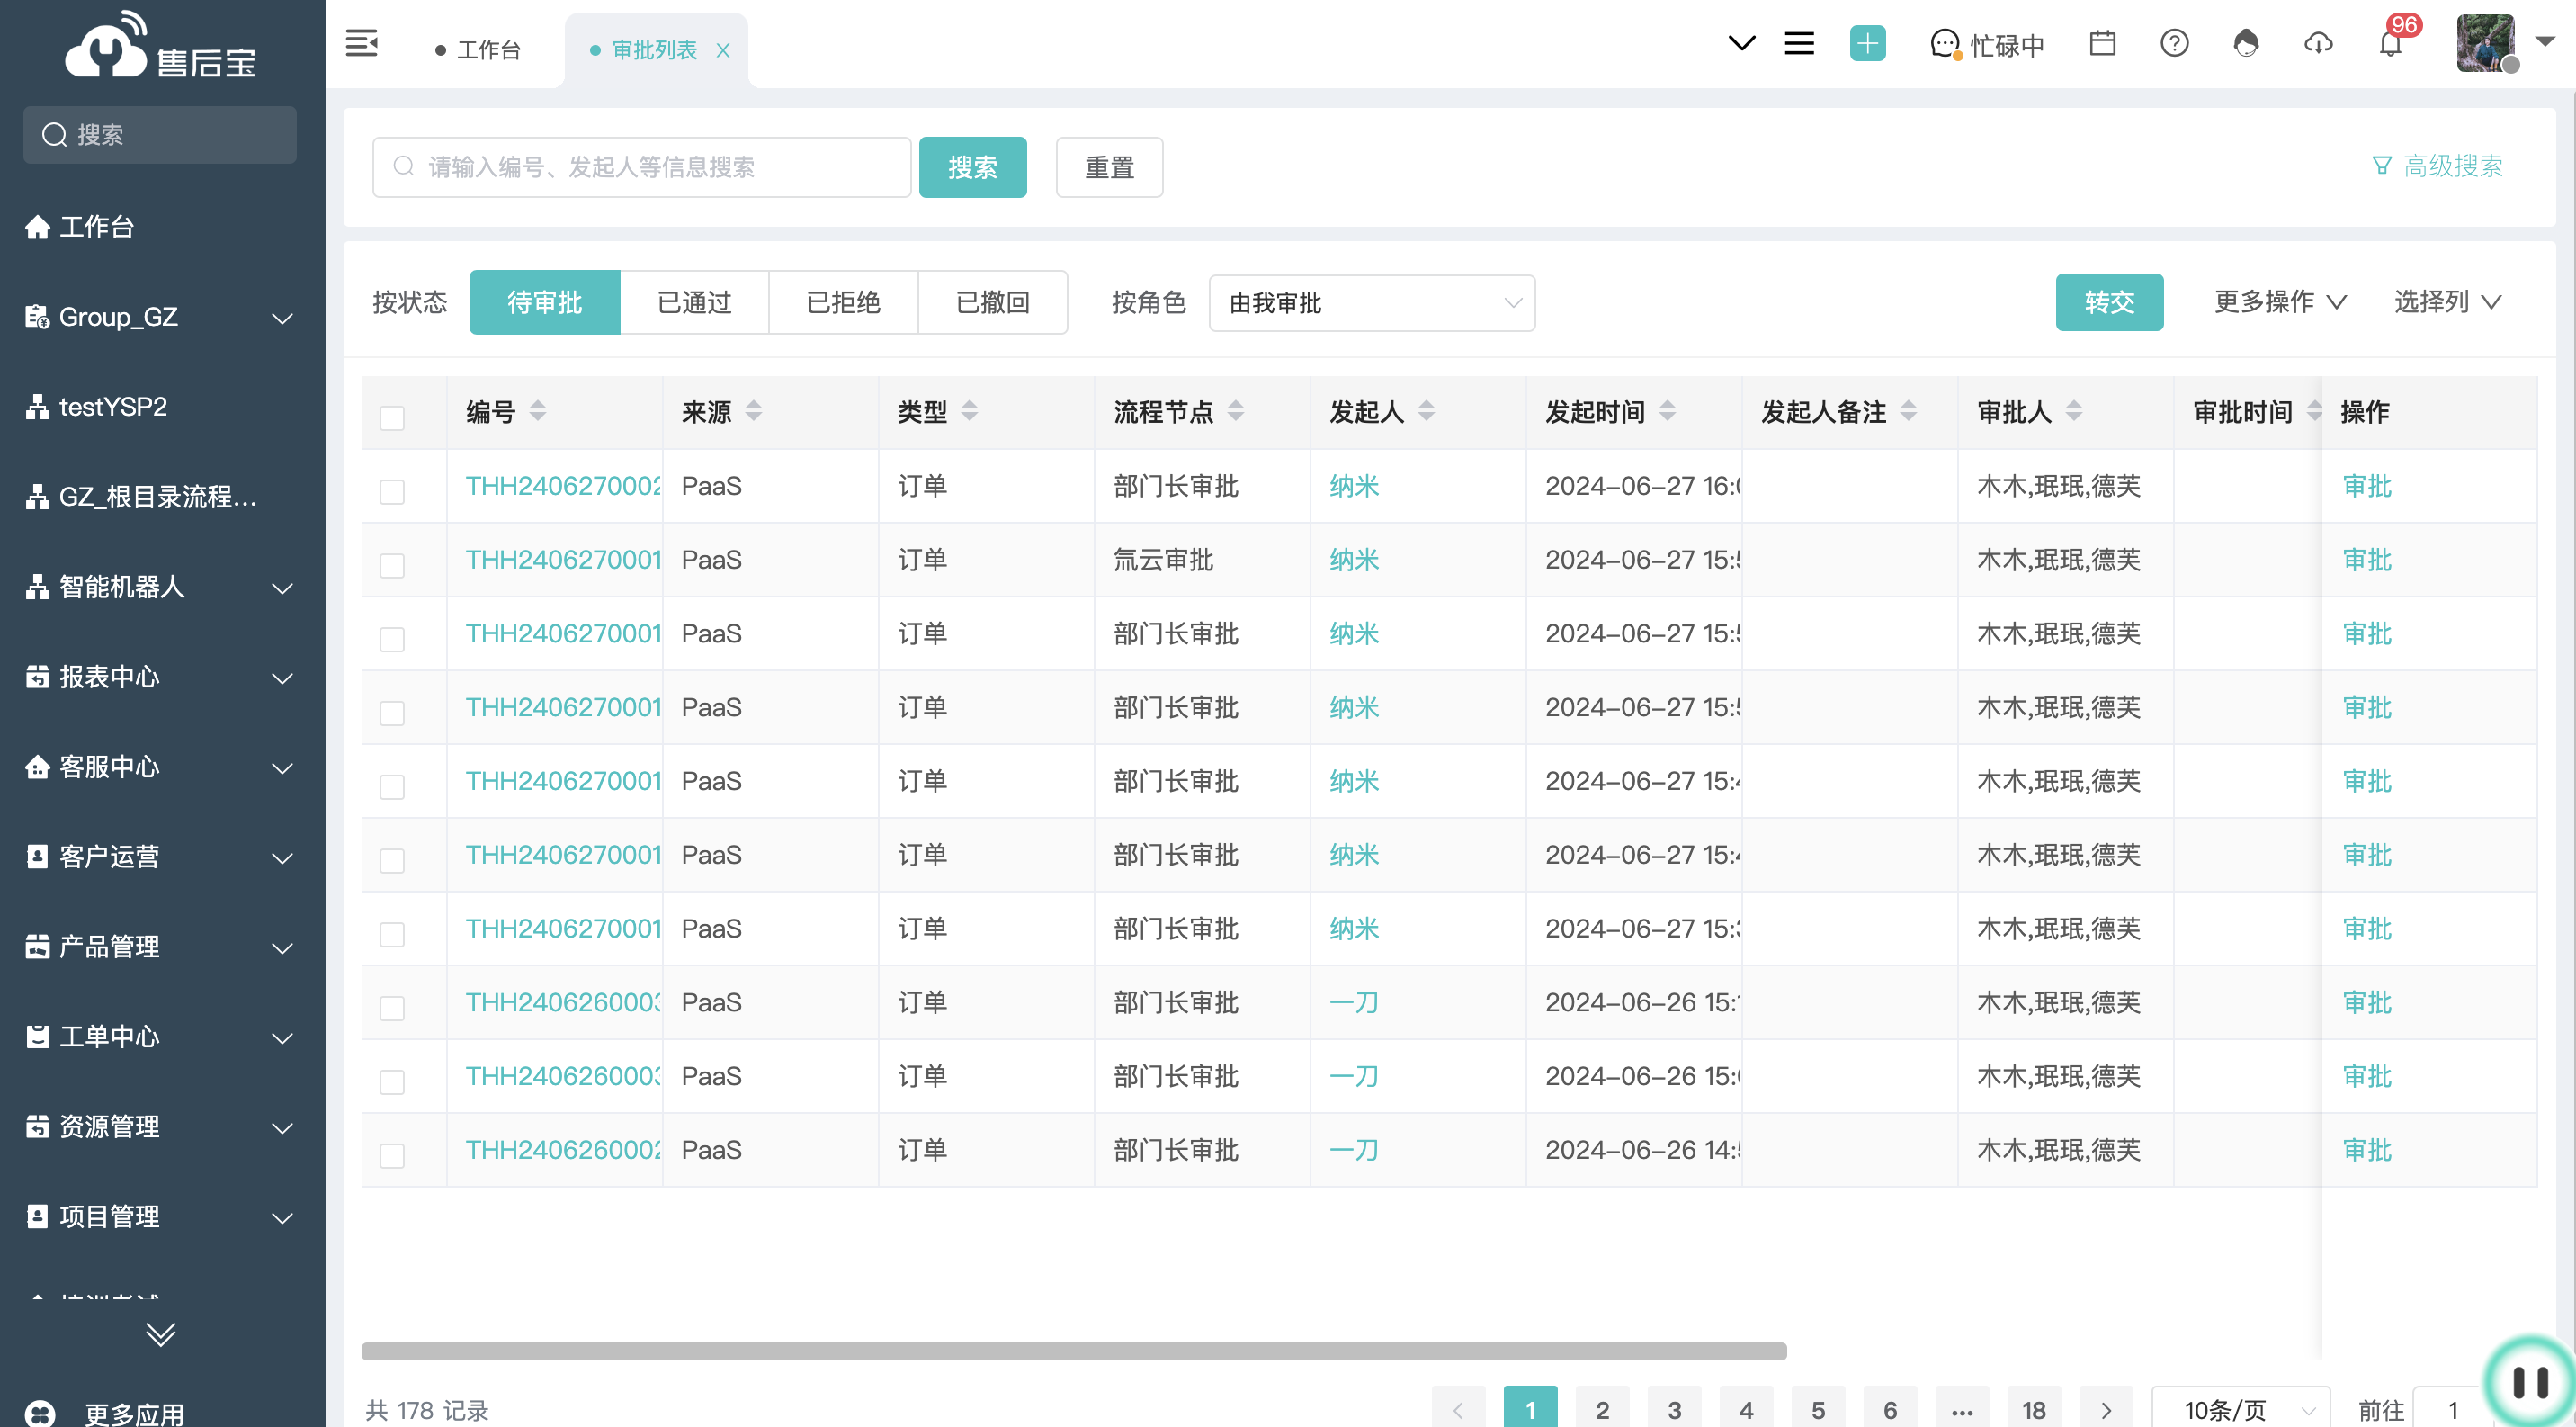This screenshot has width=2576, height=1427.
Task: Close the 审批列表 tab with the X
Action: (723, 50)
